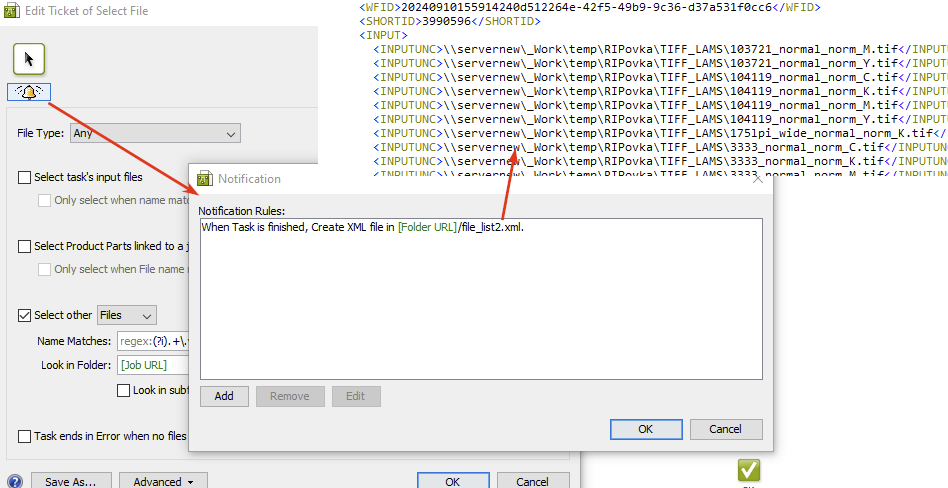Cancel the Notification dialog
Image resolution: width=948 pixels, height=488 pixels.
726,429
